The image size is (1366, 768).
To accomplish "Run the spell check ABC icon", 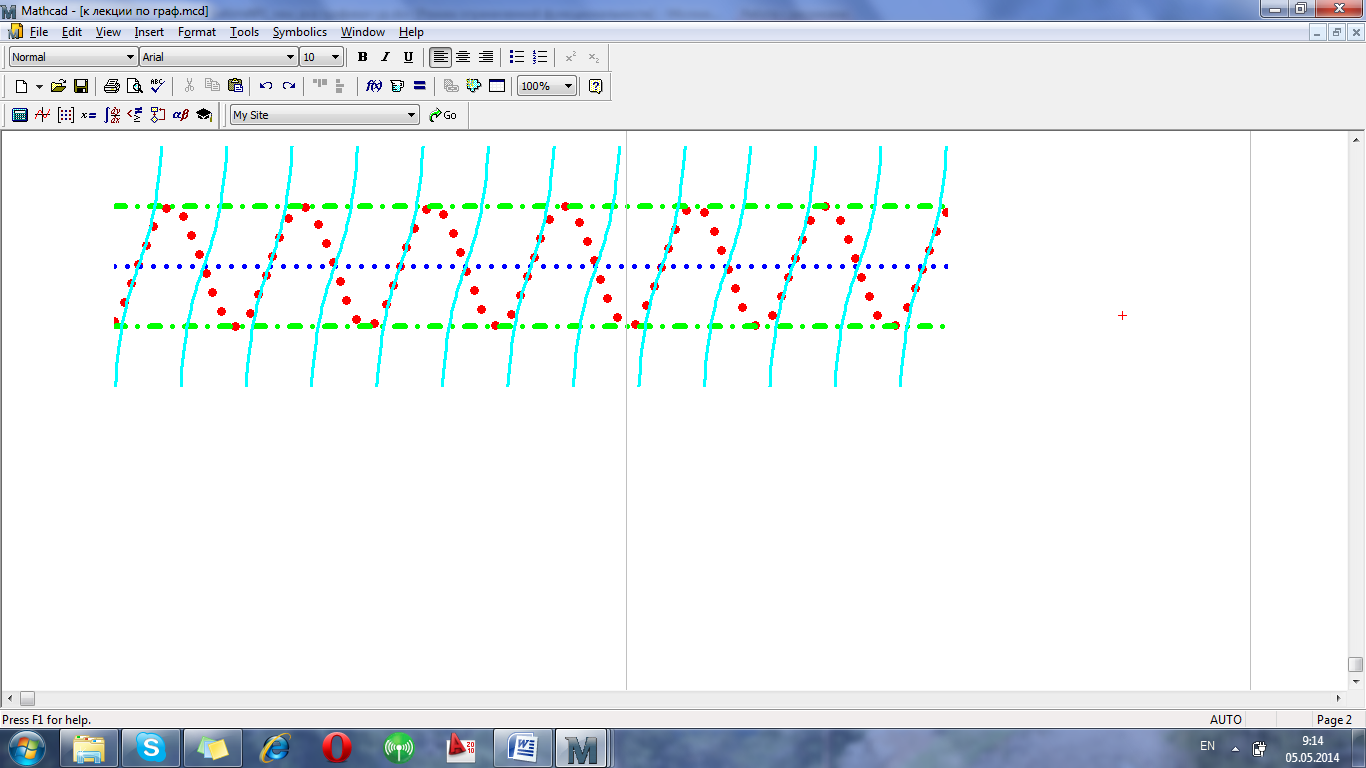I will tap(157, 86).
